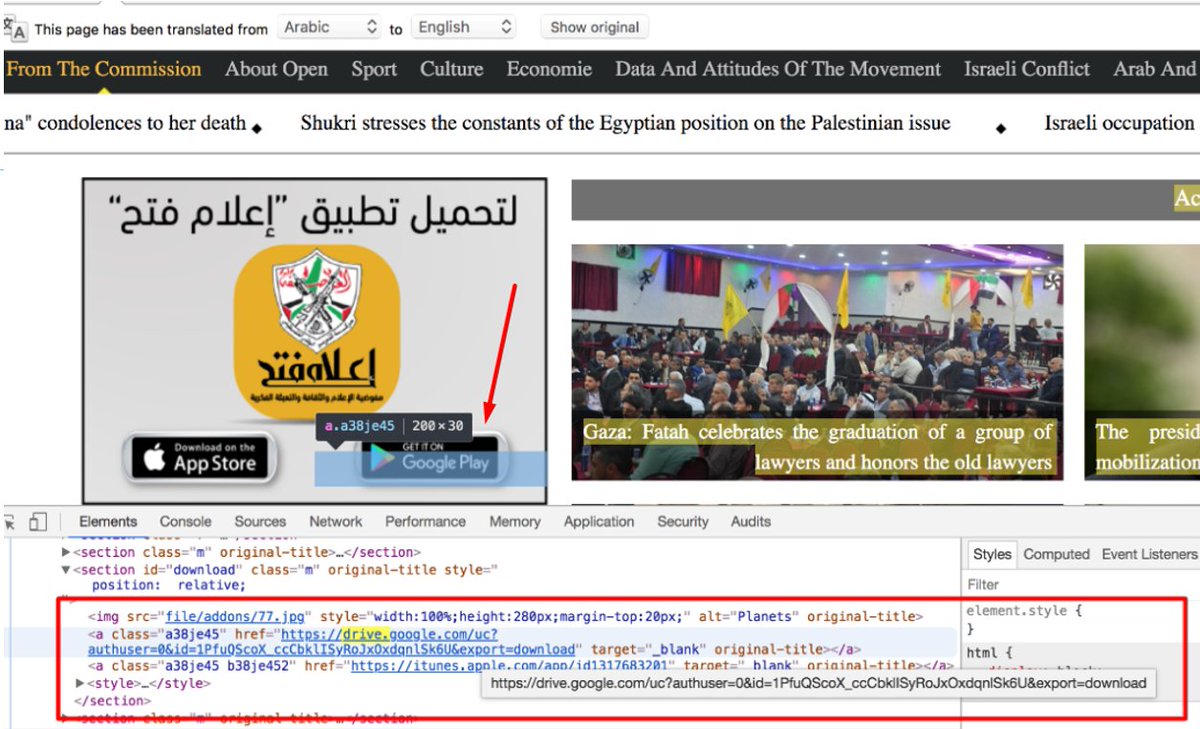Click the element.style rule in Styles
1200x729 pixels.
[1024, 611]
